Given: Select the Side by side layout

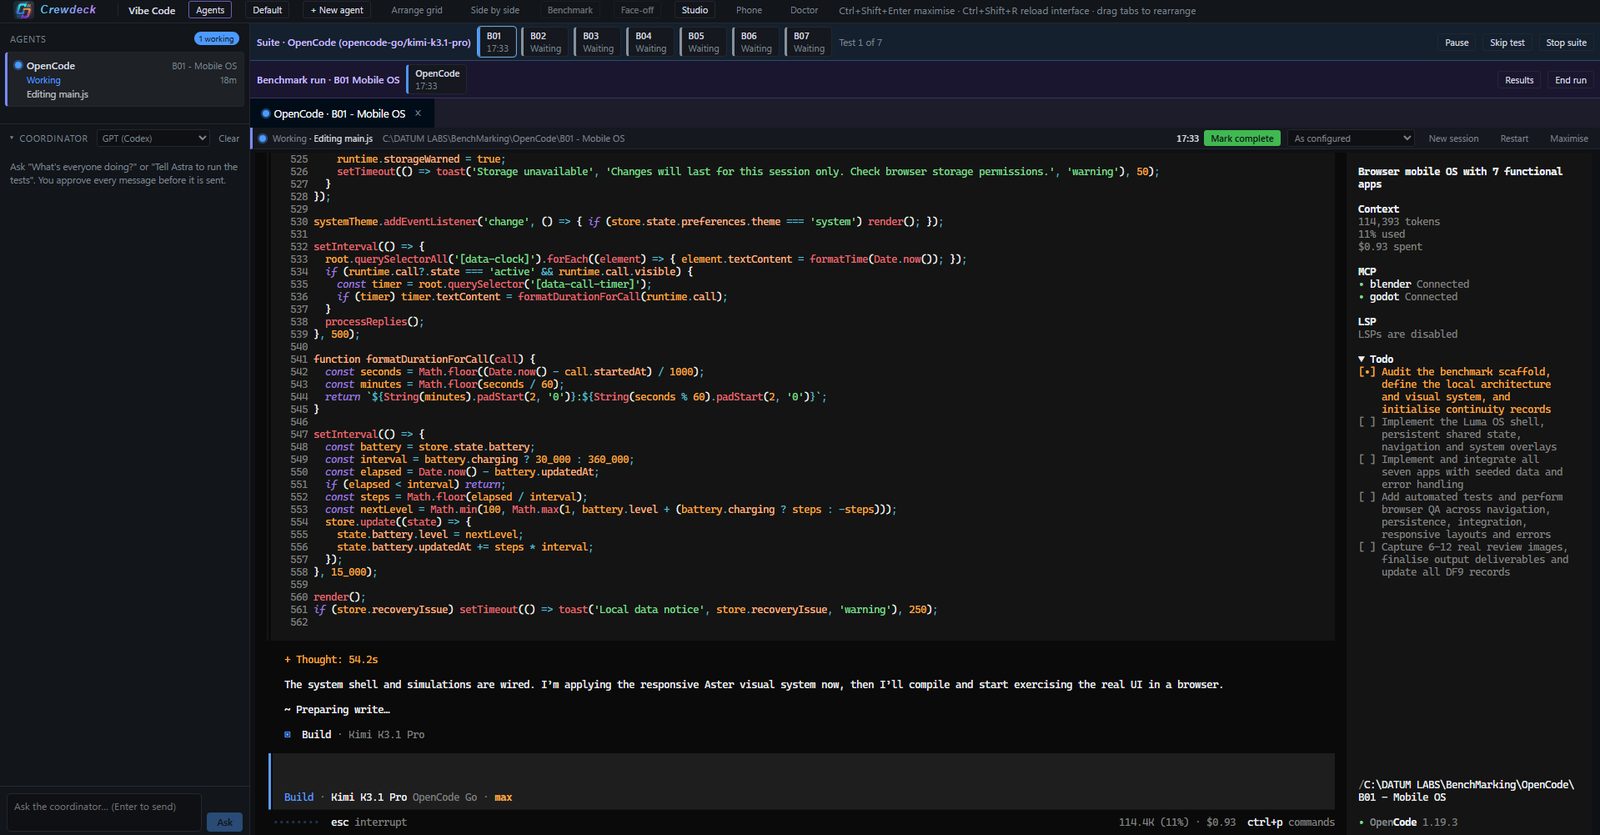Looking at the screenshot, I should [495, 10].
